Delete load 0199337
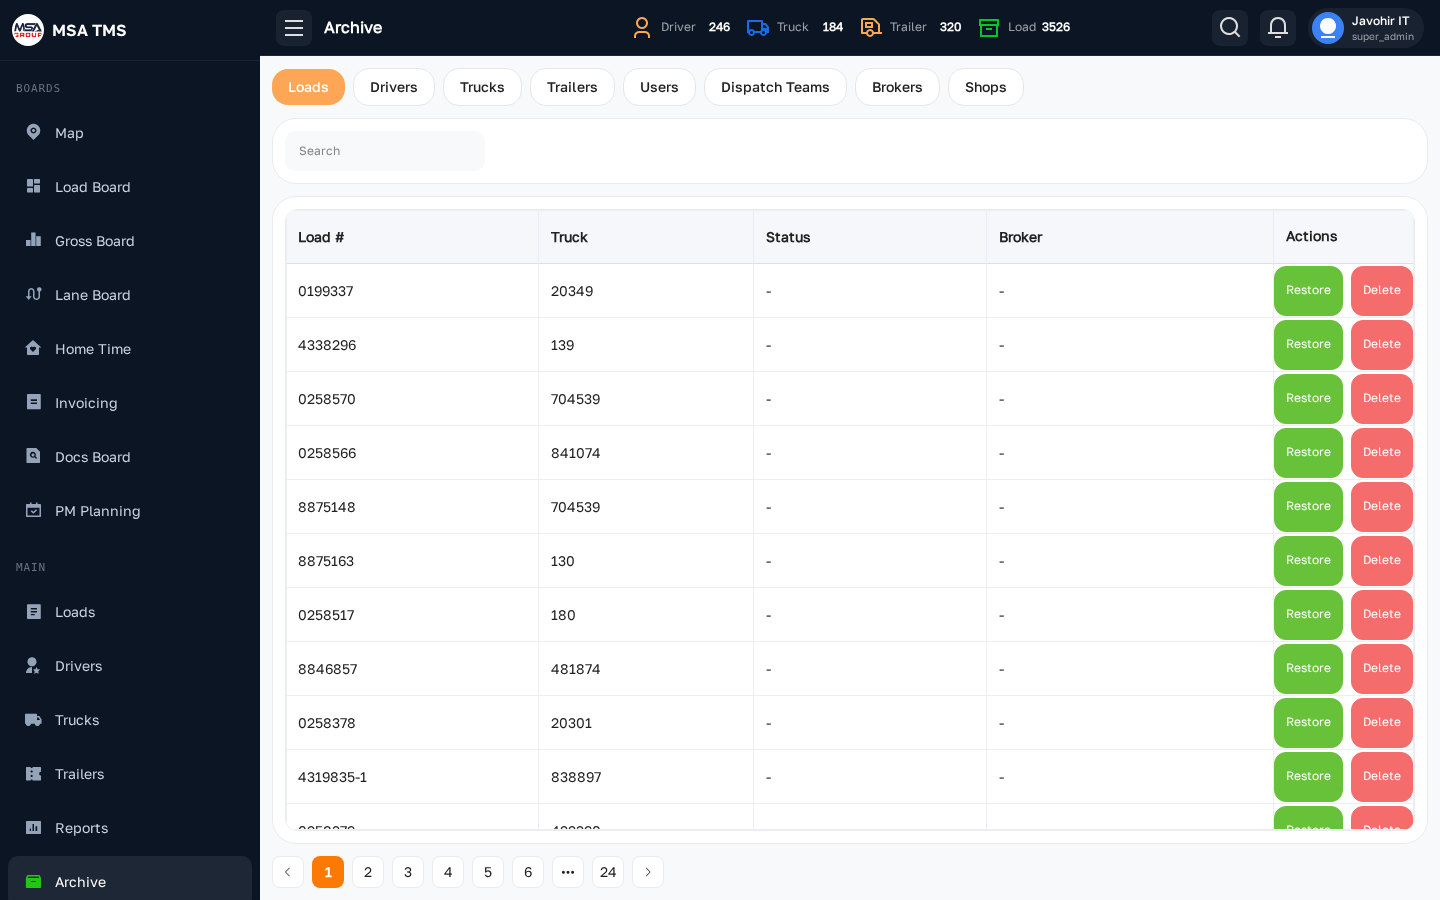 (x=1382, y=290)
